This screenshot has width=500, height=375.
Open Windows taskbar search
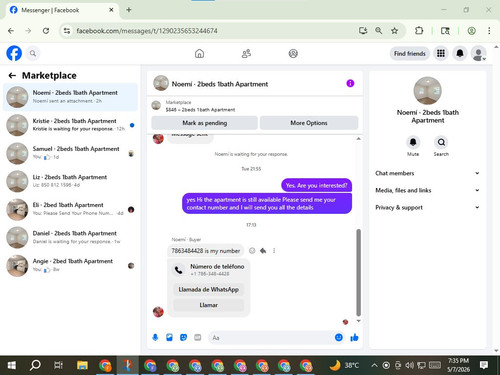pos(35,365)
